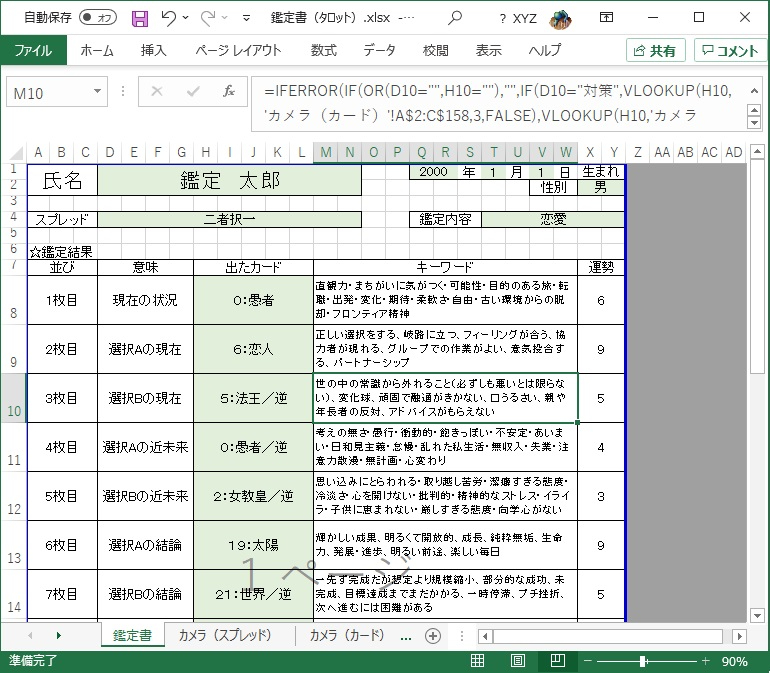Click the meaning cell 選択Aの結論
The height and width of the screenshot is (673, 770).
(x=145, y=545)
